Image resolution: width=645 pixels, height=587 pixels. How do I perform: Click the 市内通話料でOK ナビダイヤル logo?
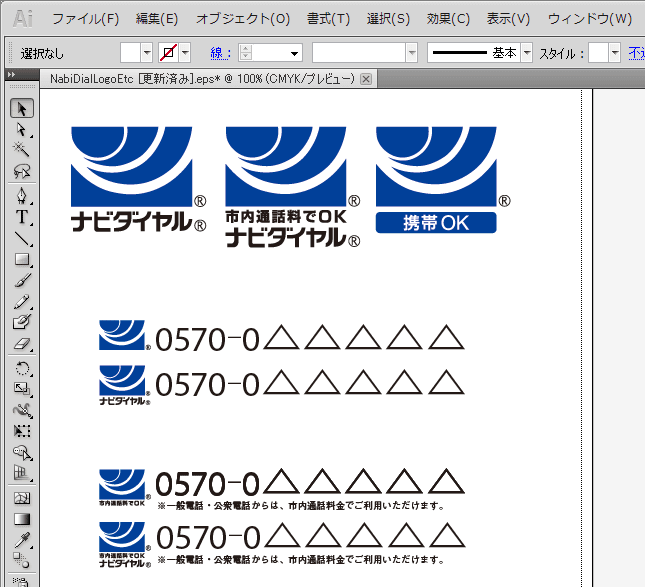(x=292, y=187)
